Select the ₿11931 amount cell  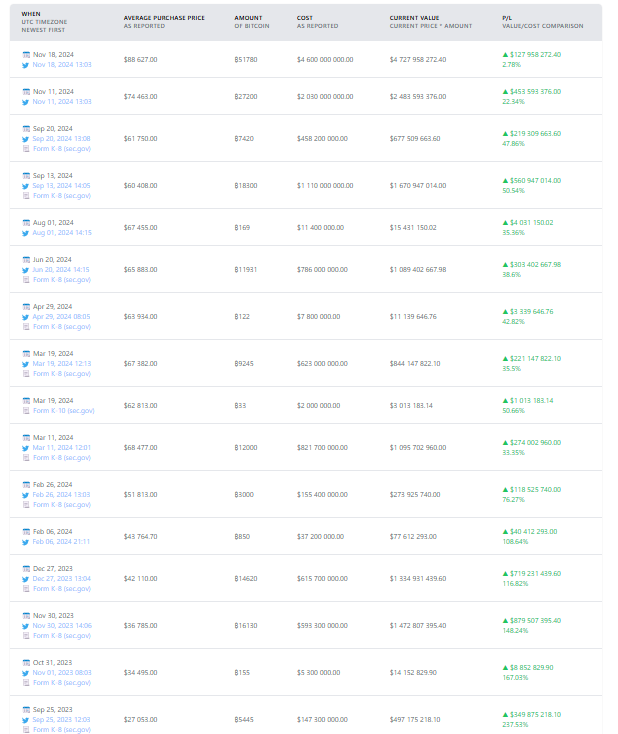246,270
